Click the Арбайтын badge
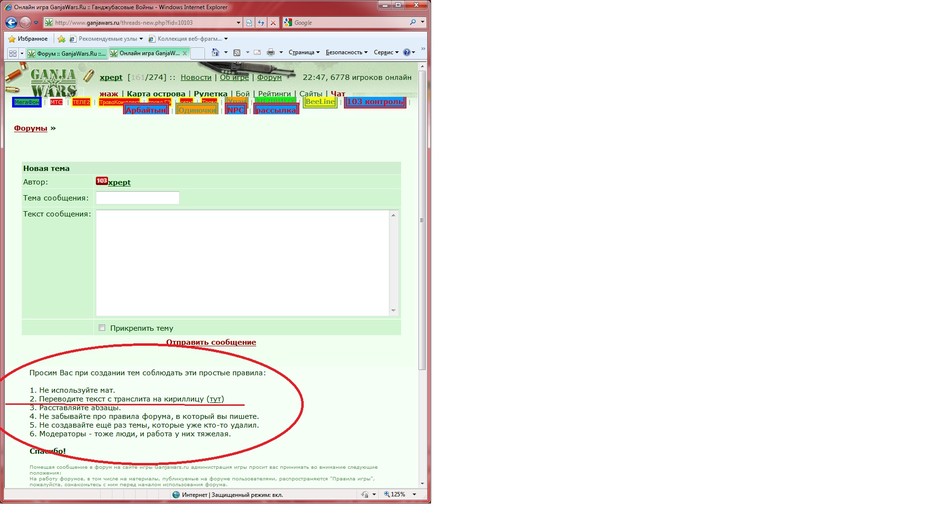This screenshot has height=523, width=930. [146, 110]
